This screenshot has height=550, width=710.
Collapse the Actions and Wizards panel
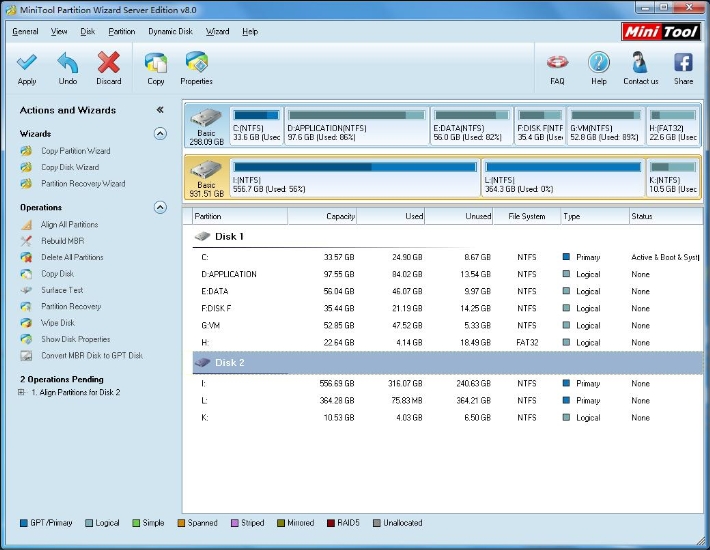coord(160,110)
